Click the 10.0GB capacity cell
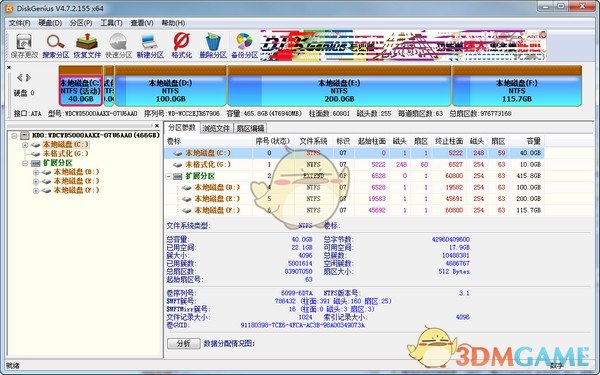The image size is (600, 375). [530, 165]
